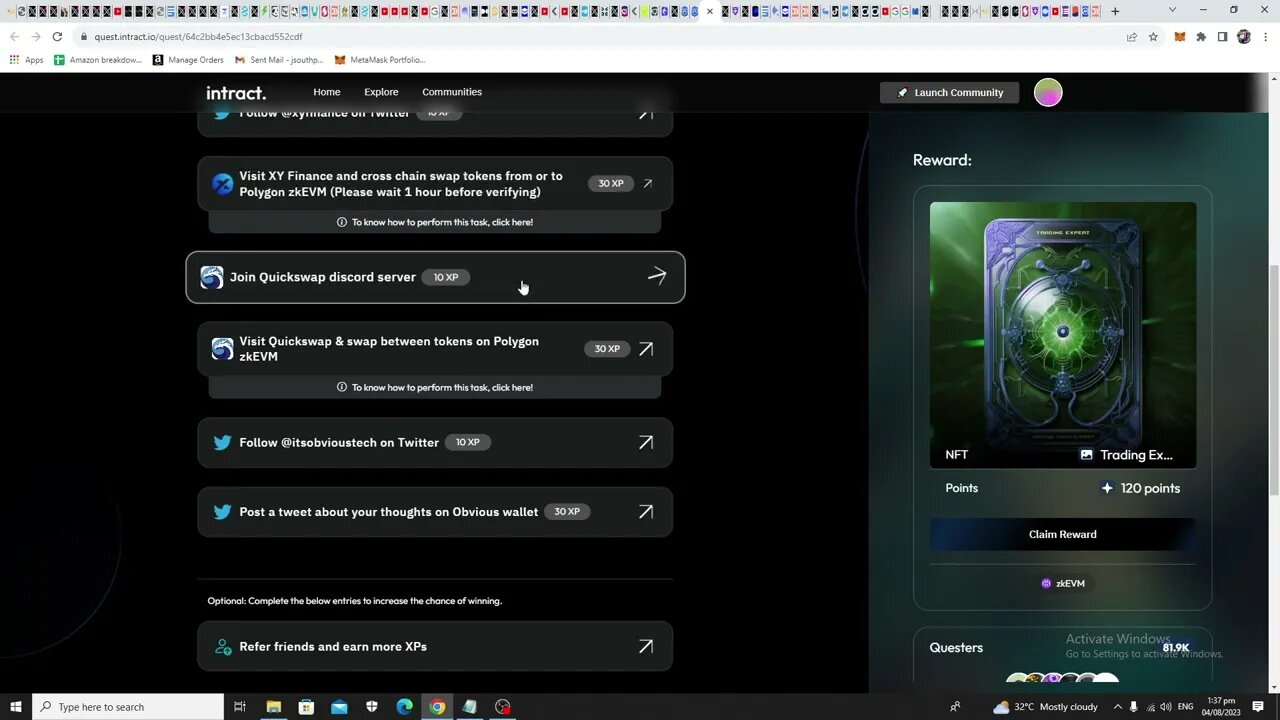Open the Amazon breakdown bookmark
The width and height of the screenshot is (1280, 720).
point(98,60)
